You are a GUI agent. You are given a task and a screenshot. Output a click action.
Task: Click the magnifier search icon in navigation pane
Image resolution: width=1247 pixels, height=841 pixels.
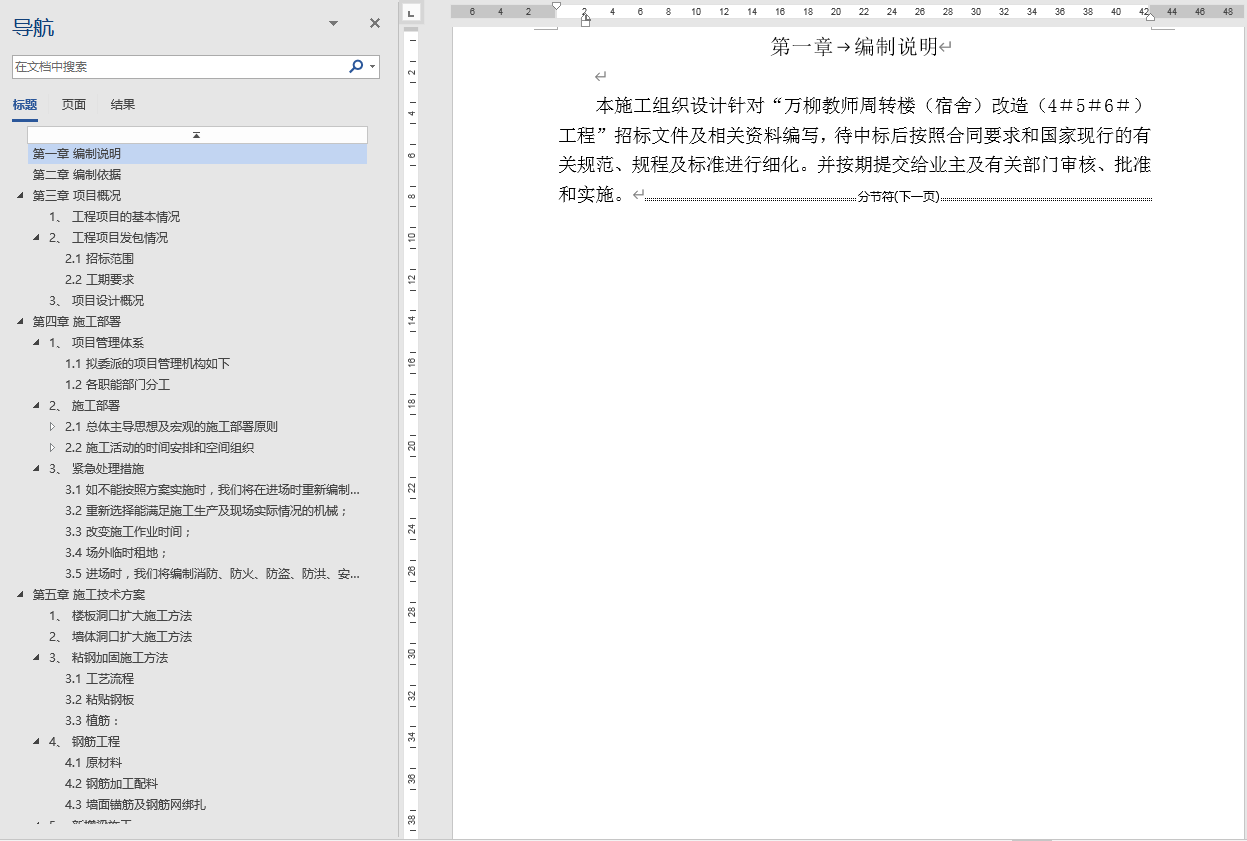click(x=356, y=64)
